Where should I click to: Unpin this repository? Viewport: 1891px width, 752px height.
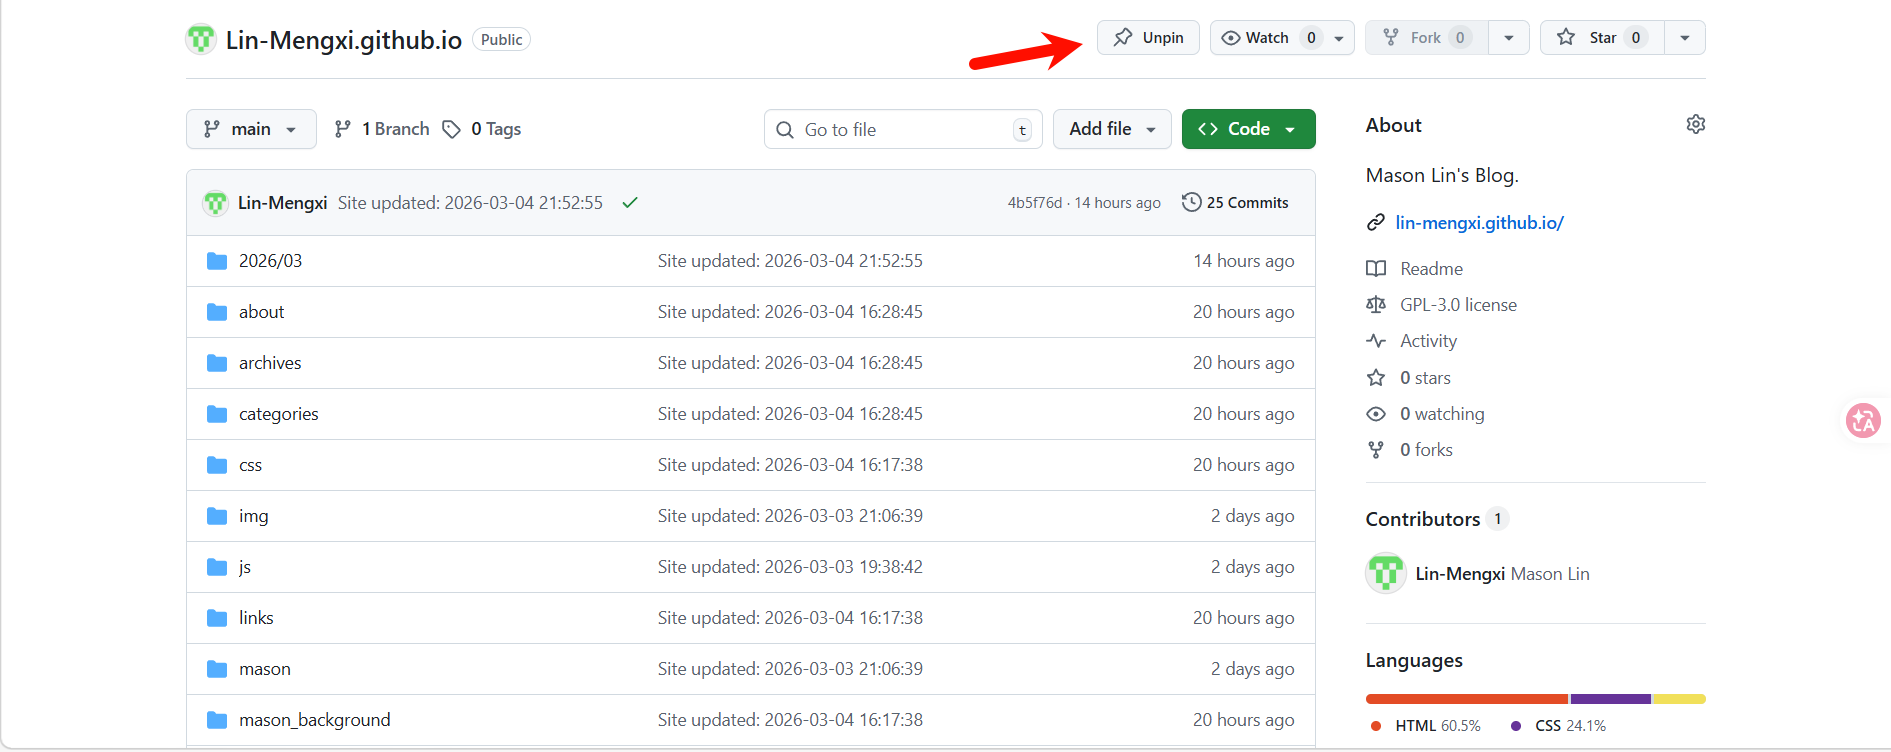(1148, 38)
